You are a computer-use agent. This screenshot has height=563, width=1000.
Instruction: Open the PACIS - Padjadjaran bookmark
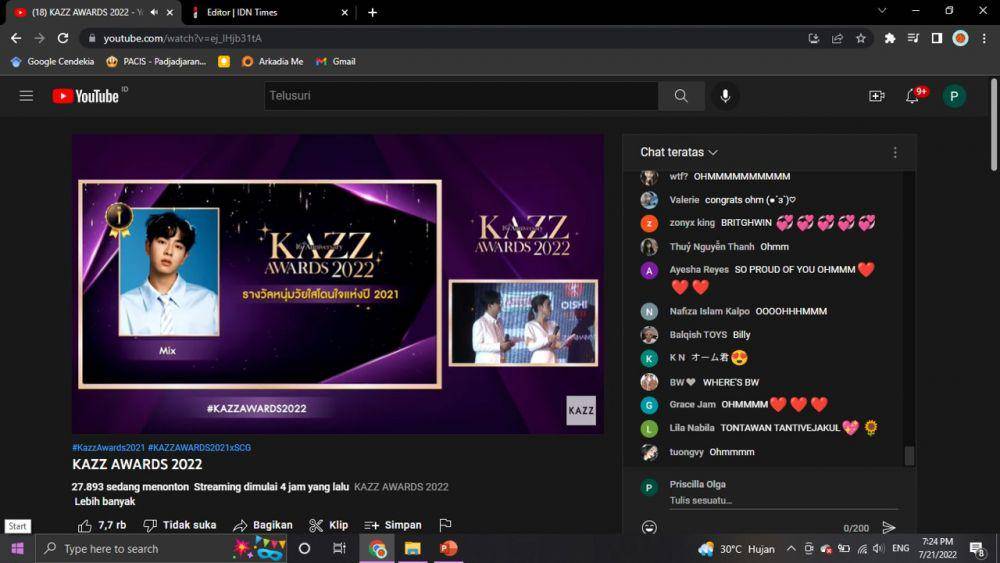(x=156, y=61)
